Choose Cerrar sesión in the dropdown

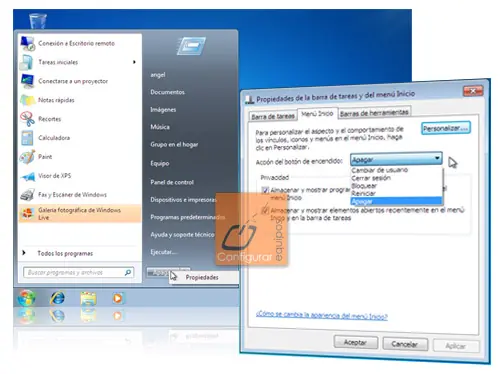(371, 178)
